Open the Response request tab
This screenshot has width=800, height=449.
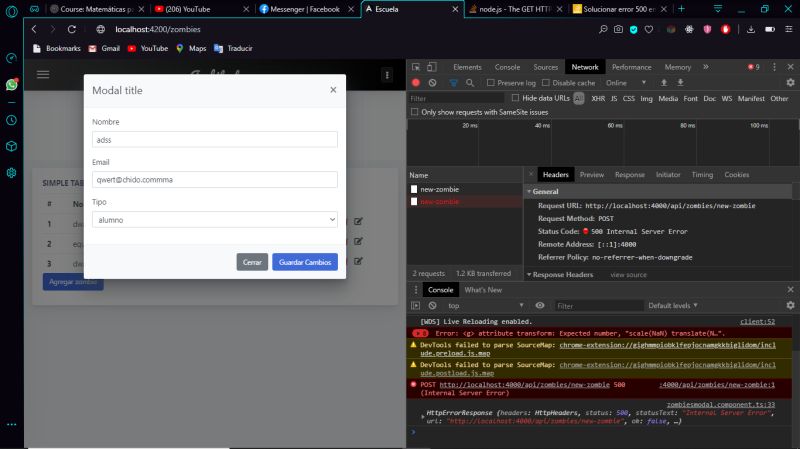point(630,174)
